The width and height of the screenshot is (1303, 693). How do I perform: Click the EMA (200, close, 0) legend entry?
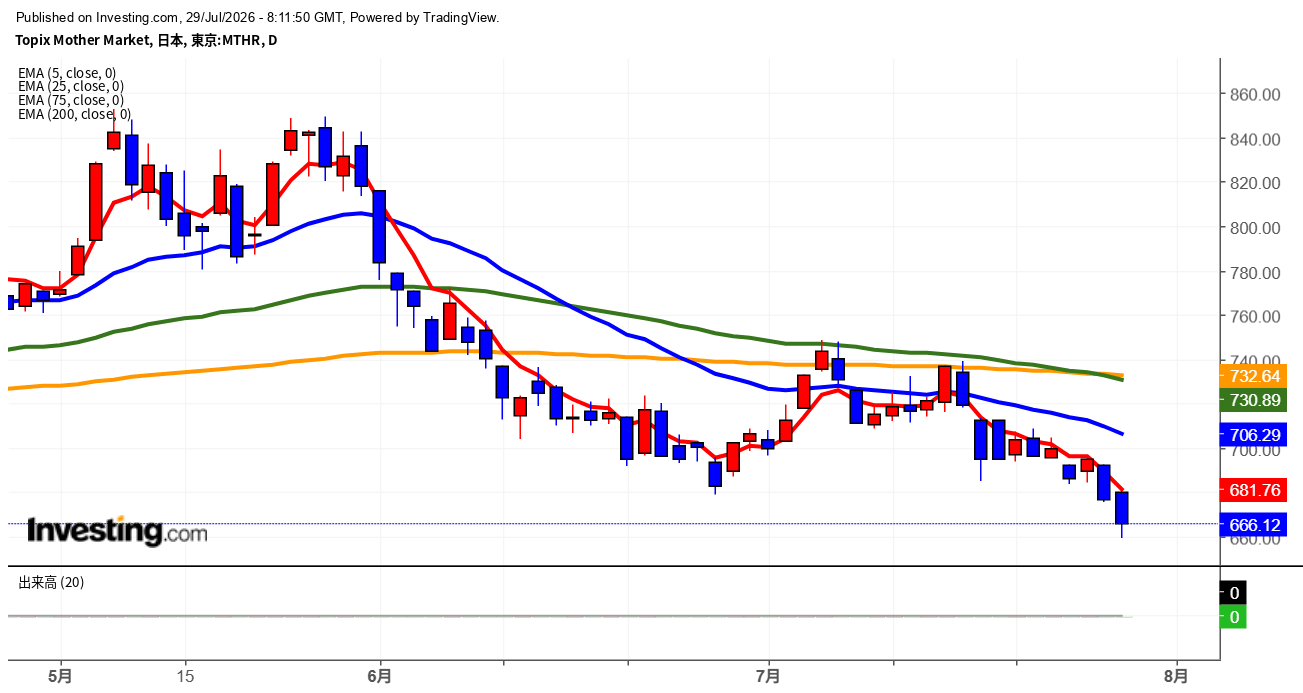[x=74, y=114]
